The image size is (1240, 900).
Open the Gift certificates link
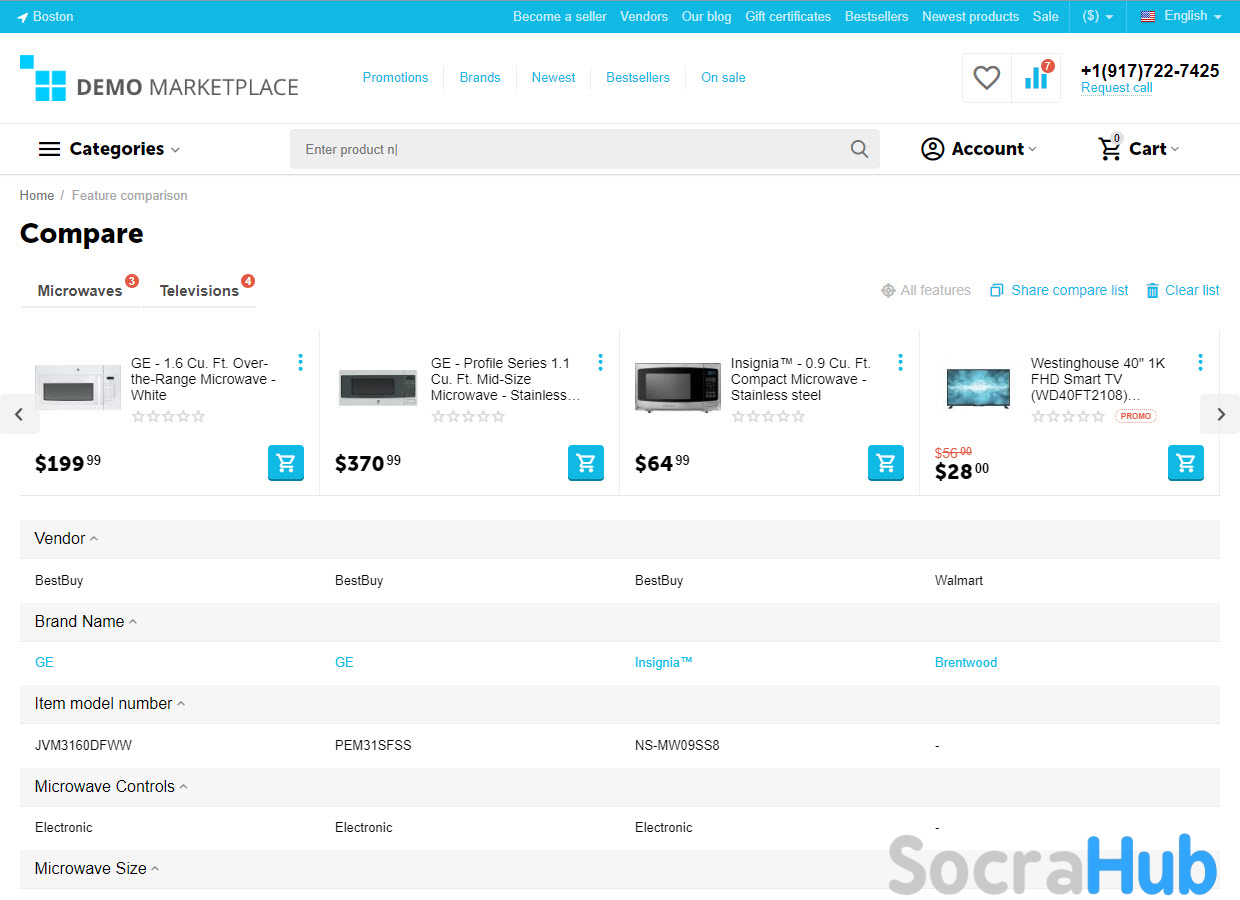[x=788, y=16]
